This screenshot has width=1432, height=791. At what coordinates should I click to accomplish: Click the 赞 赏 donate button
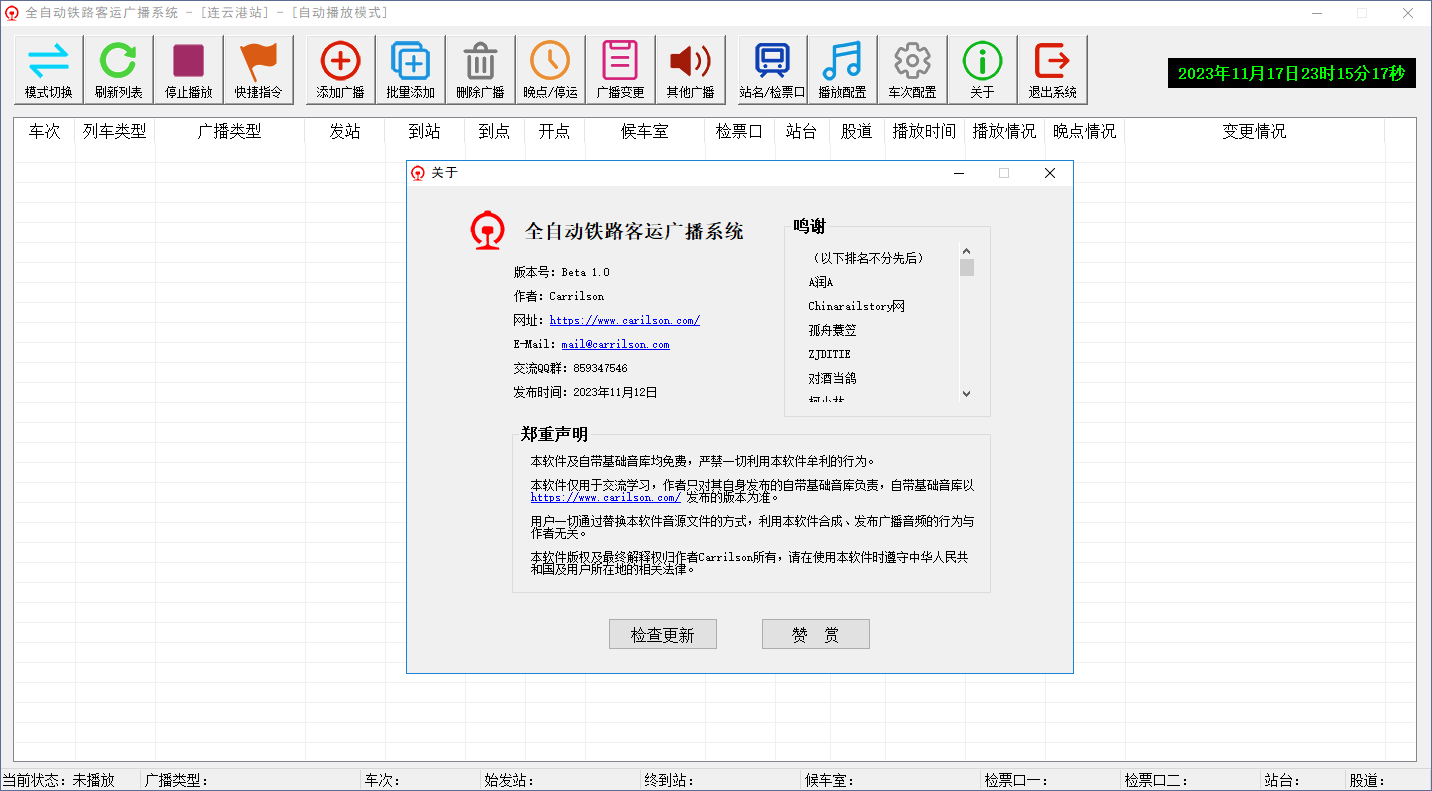[815, 635]
